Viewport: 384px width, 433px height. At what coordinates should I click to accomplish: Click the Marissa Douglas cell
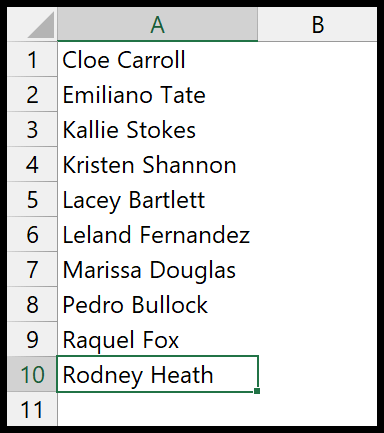pyautogui.click(x=157, y=270)
